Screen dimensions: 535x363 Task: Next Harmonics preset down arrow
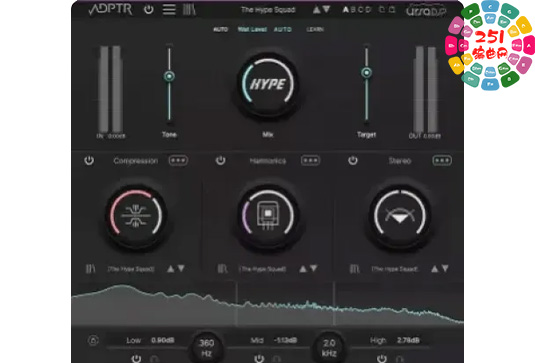(x=313, y=269)
